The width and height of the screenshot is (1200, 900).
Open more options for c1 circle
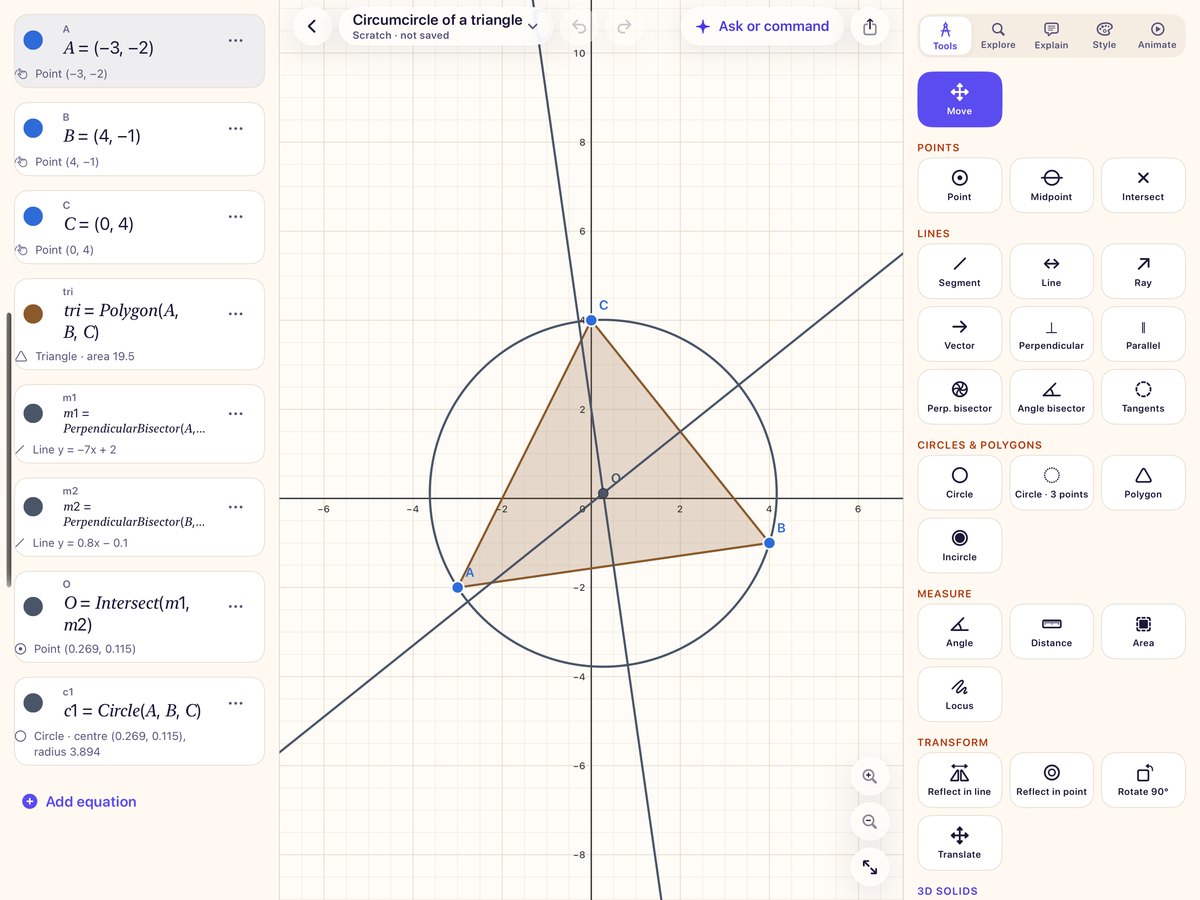236,703
